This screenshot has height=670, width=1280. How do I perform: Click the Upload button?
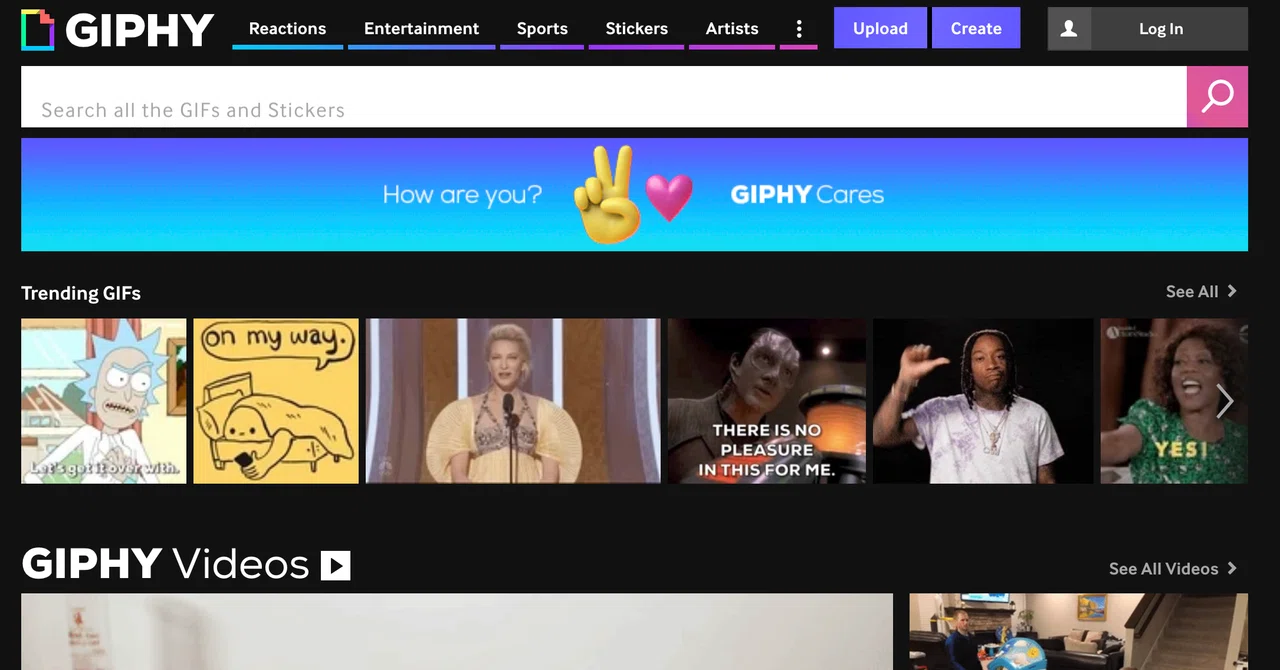(880, 28)
